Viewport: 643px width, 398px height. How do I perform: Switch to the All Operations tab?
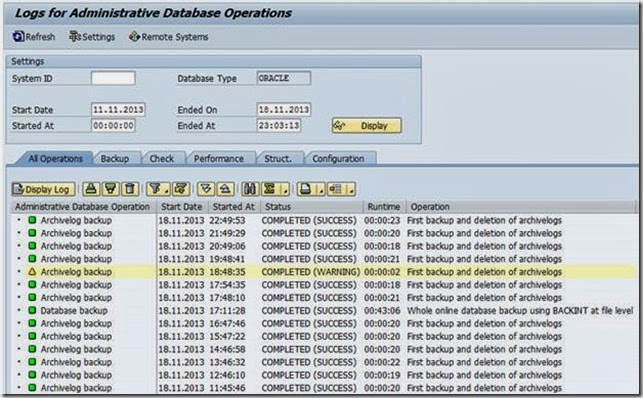55,159
